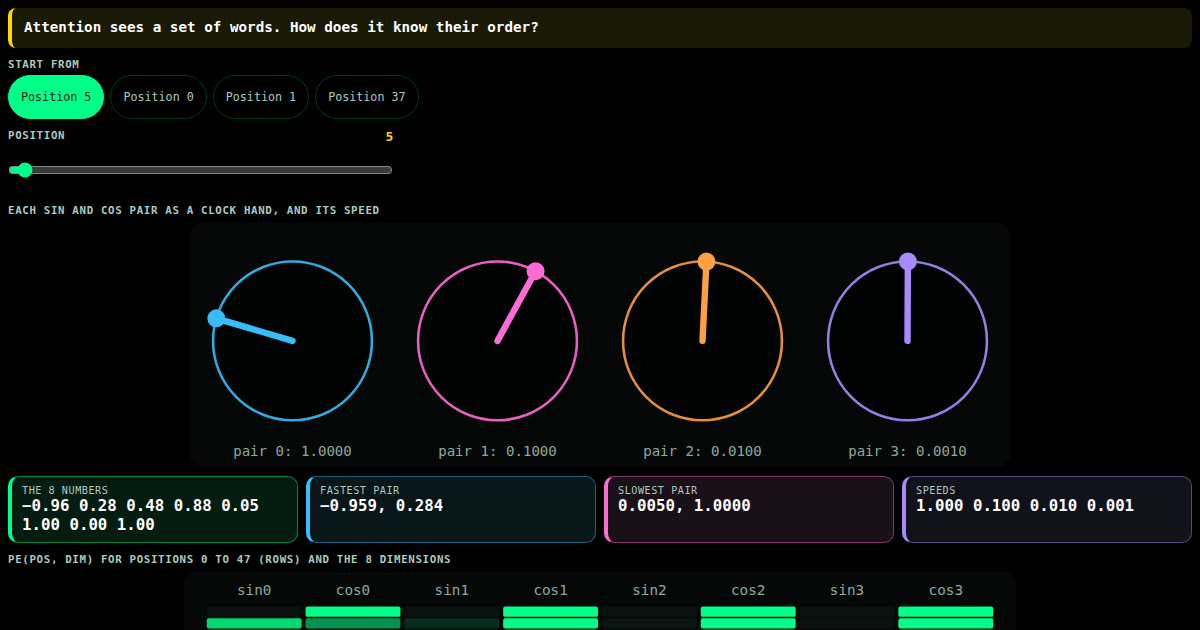1200x630 pixels.
Task: Click the cos1 column header
Action: coord(550,590)
